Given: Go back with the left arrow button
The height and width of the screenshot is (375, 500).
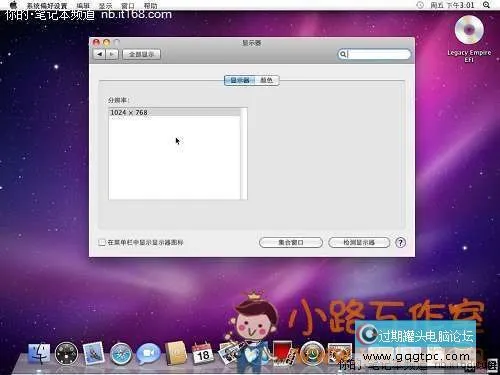Looking at the screenshot, I should [99, 54].
